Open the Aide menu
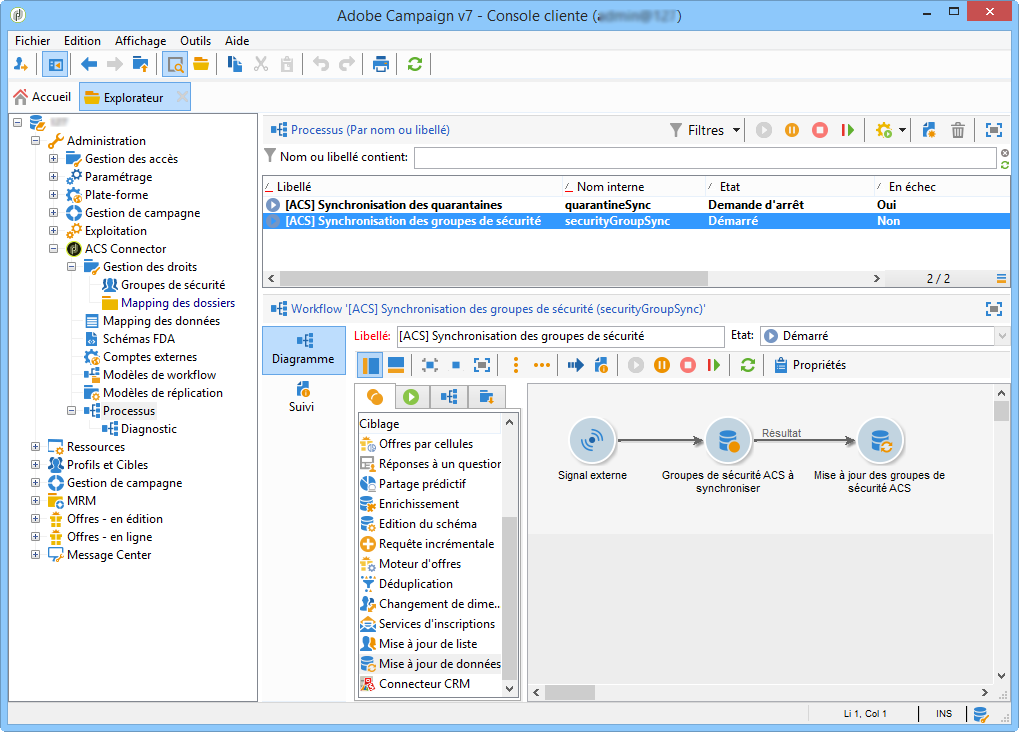Screen dimensions: 1029x744 click(x=237, y=41)
